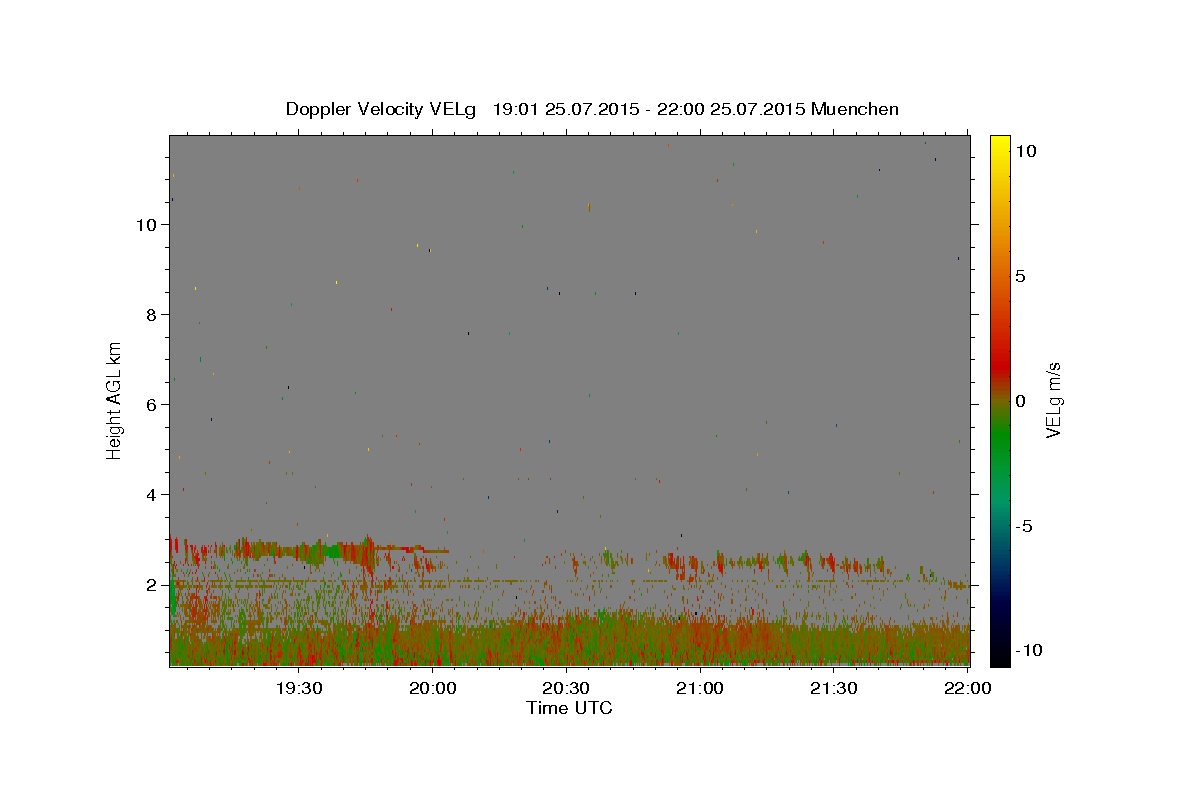Viewport: 1200px width, 800px height.
Task: Click the start time '19:01 25.07.2015' in title
Action: [564, 109]
